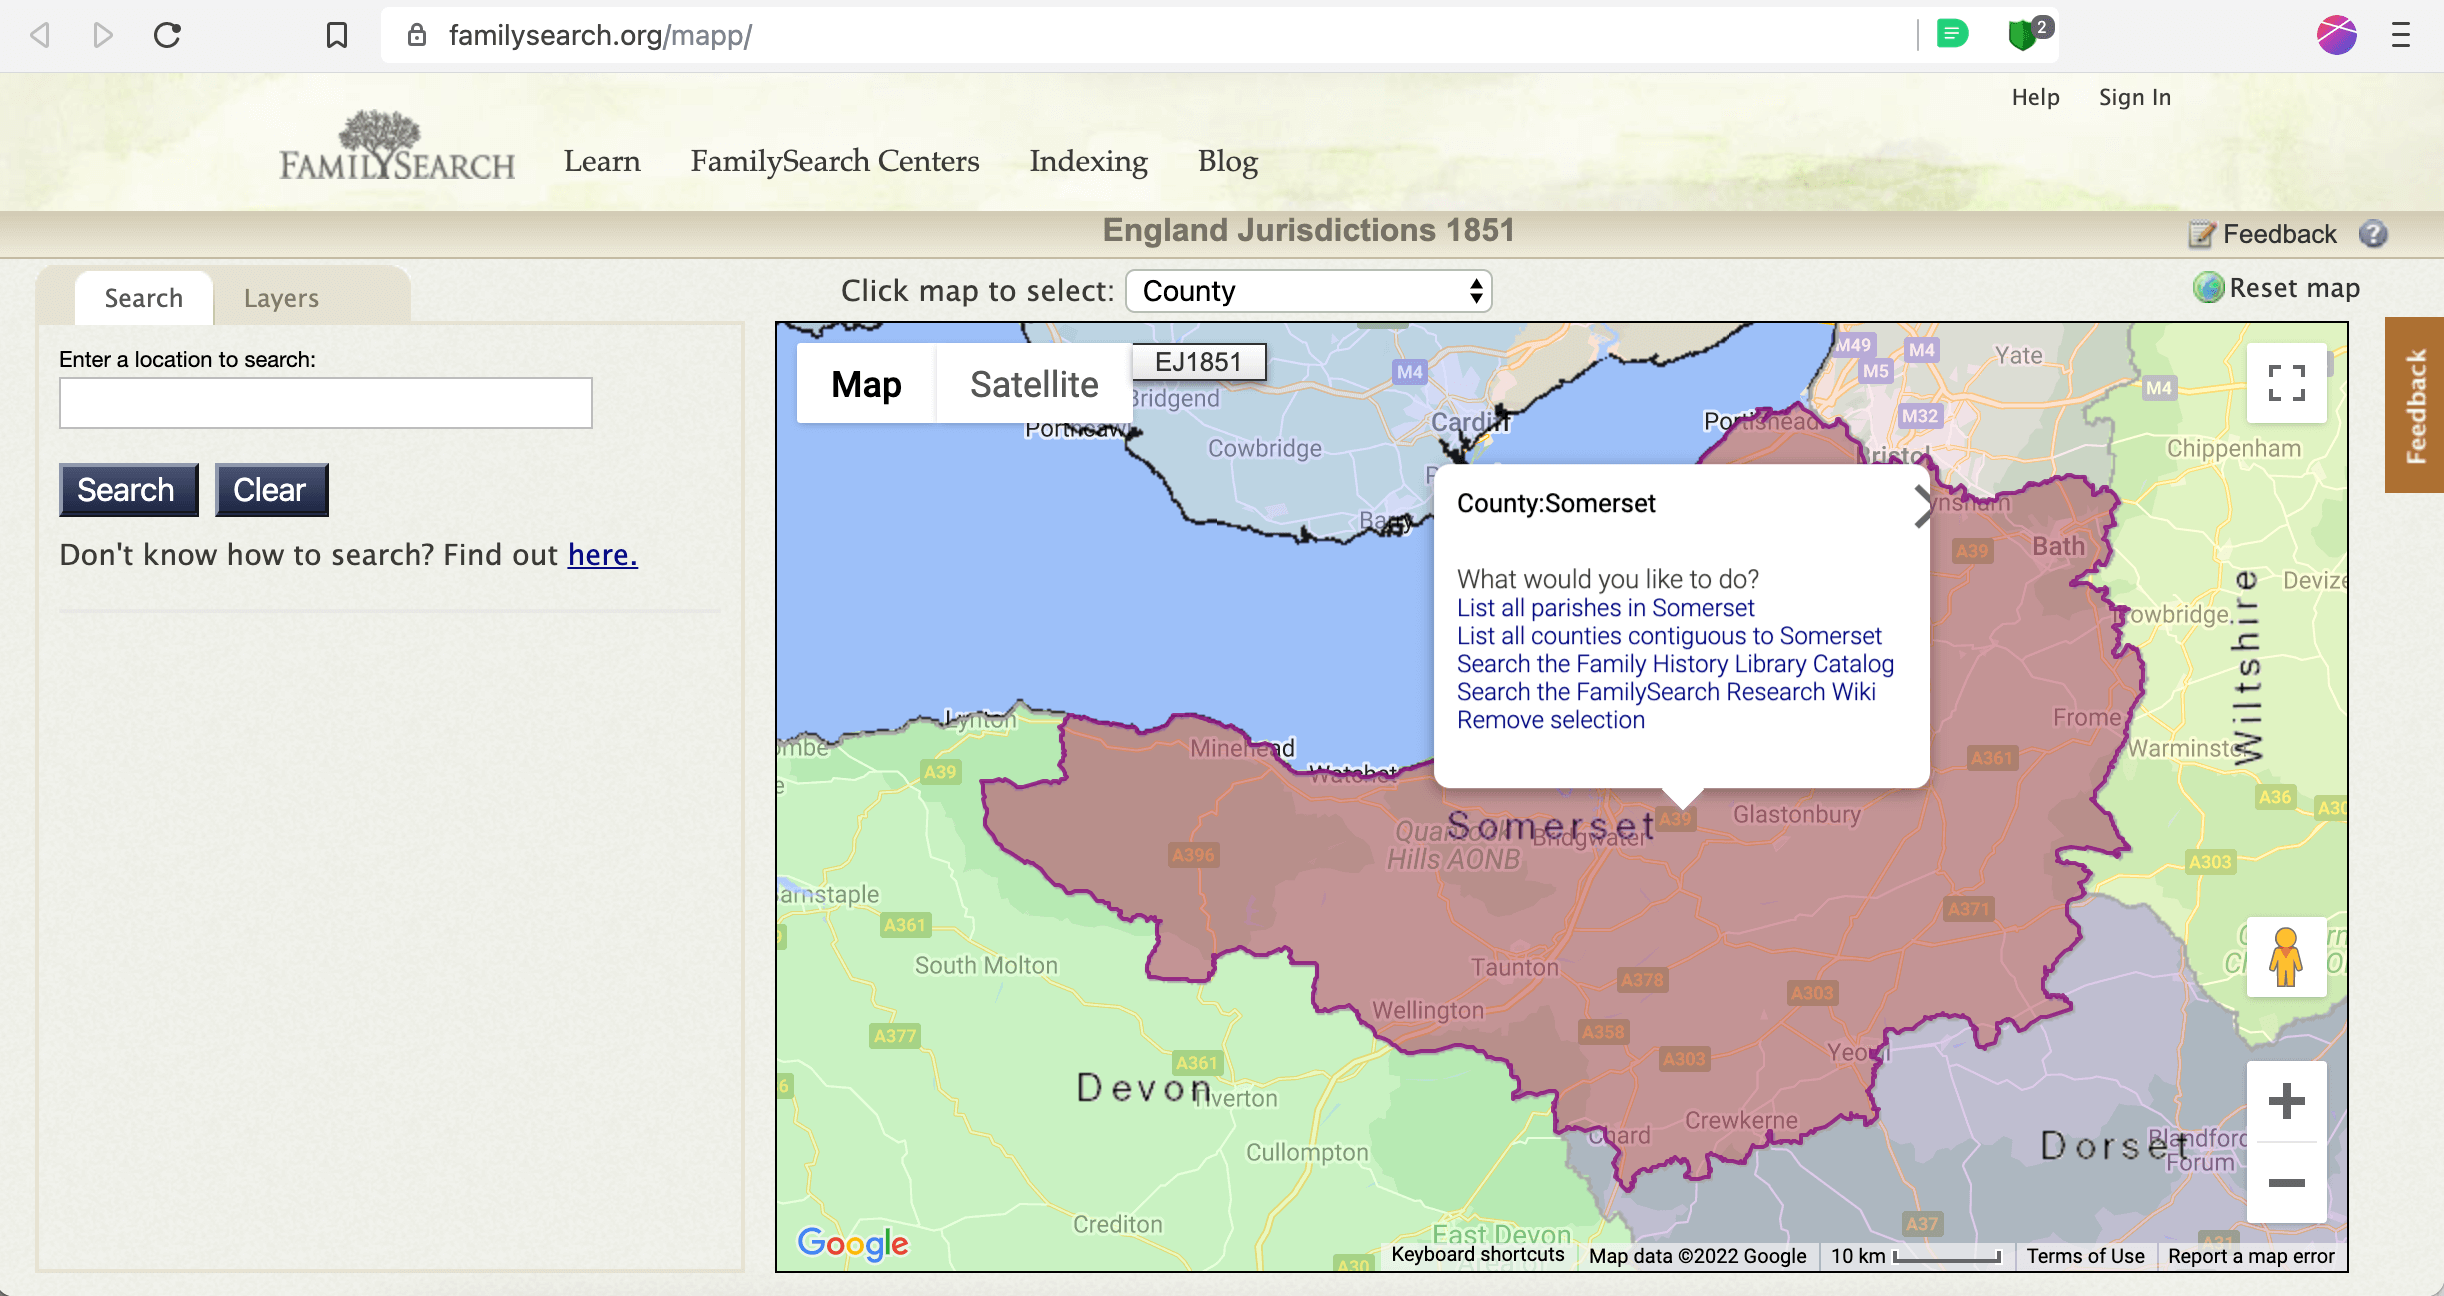
Task: Click the Feedback text link
Action: pos(2279,234)
